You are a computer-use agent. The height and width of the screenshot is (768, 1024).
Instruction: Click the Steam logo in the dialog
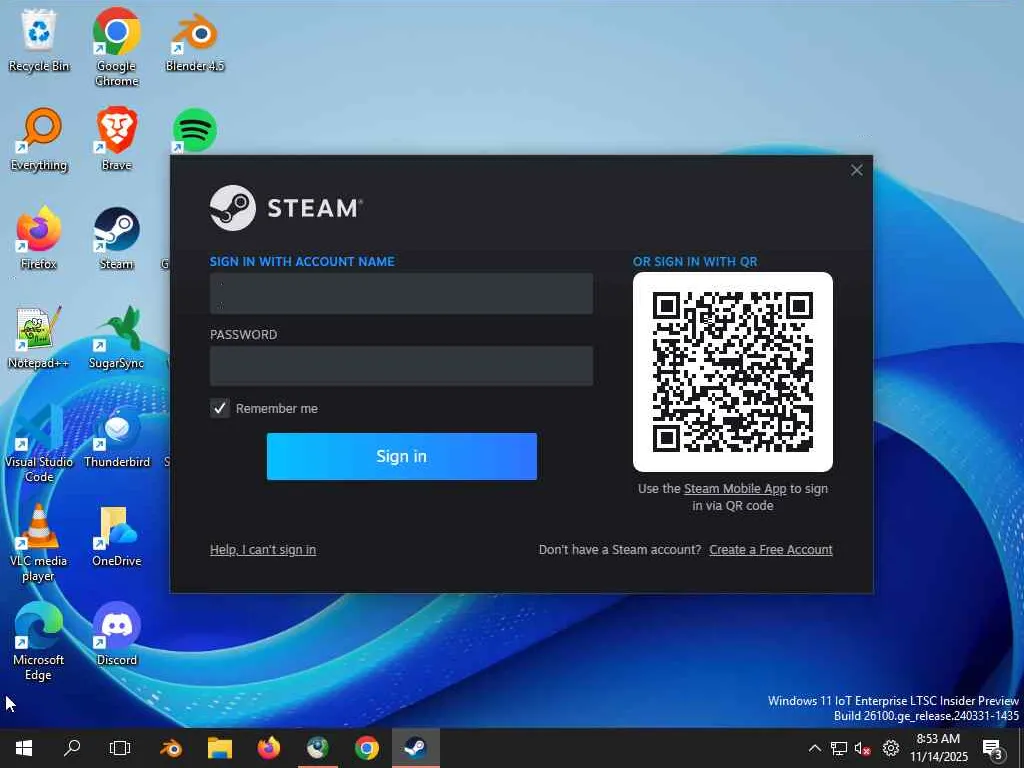pyautogui.click(x=286, y=208)
